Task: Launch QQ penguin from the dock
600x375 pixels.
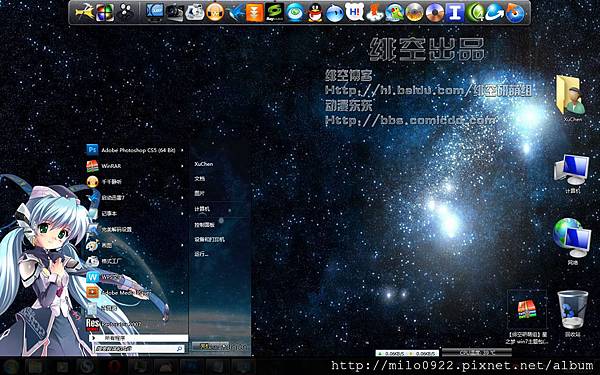Action: [315, 12]
